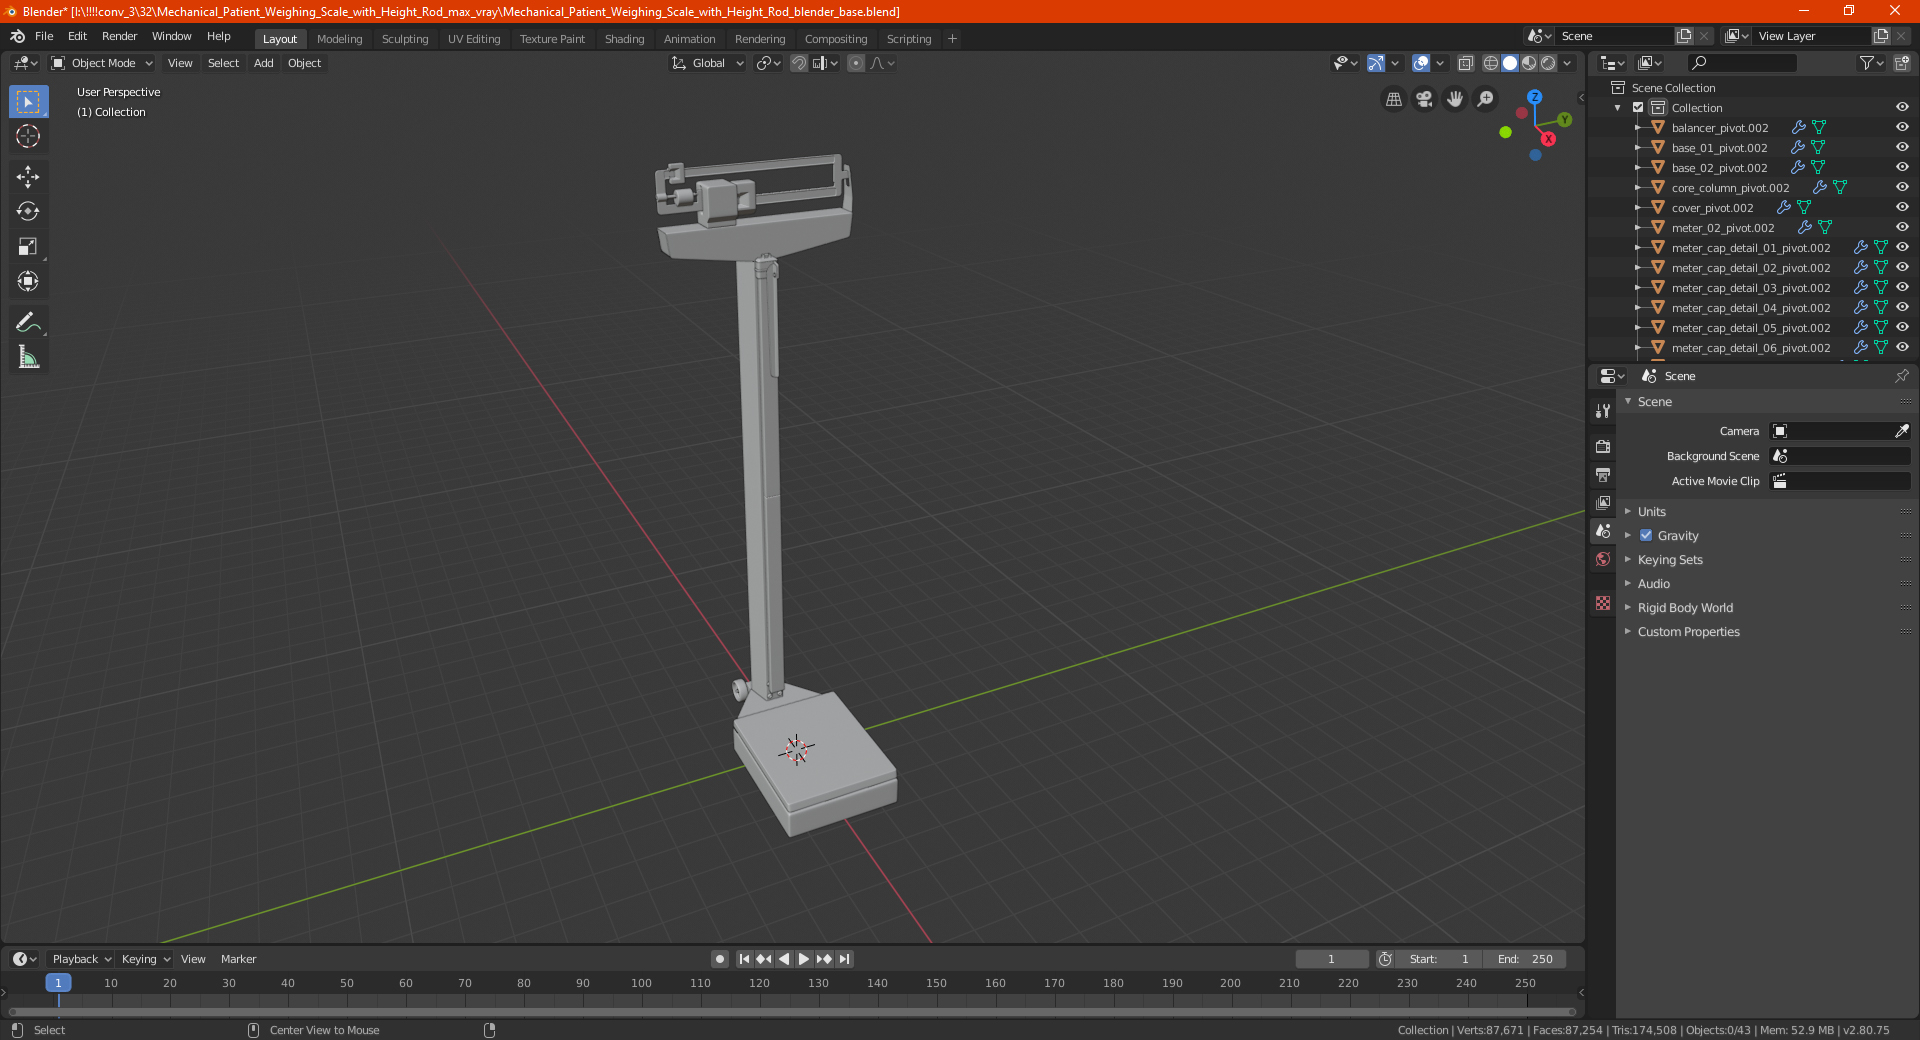The image size is (1920, 1040).
Task: Uncheck the Collection exclude checkbox
Action: [1638, 108]
